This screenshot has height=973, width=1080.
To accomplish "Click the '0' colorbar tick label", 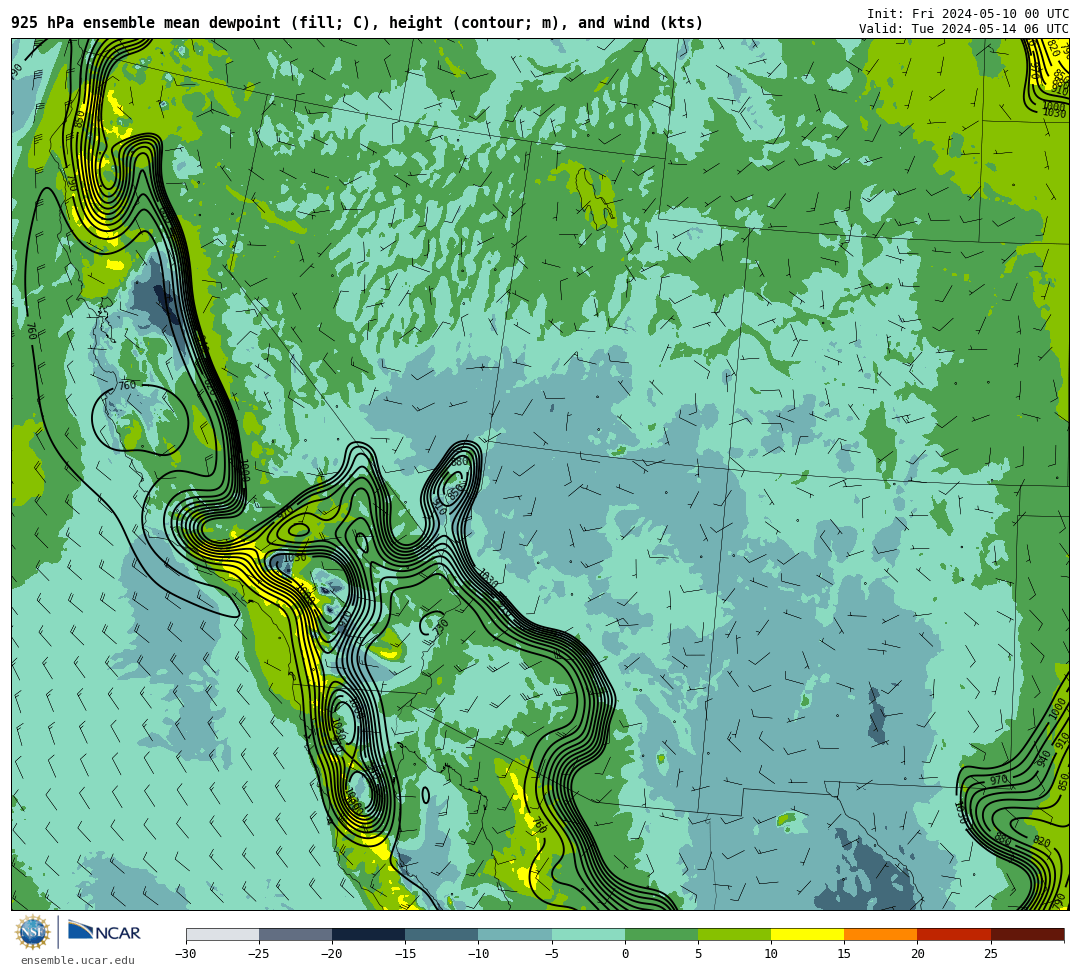I will (x=625, y=954).
